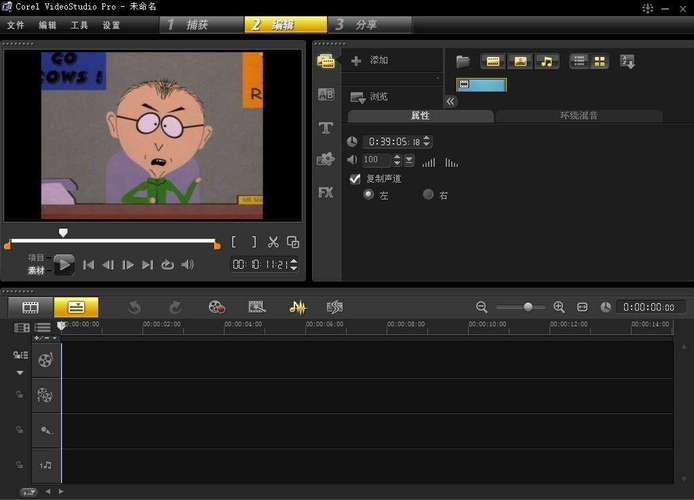Viewport: 694px width, 500px height.
Task: Click the 添加 add folder button
Action: 370,60
